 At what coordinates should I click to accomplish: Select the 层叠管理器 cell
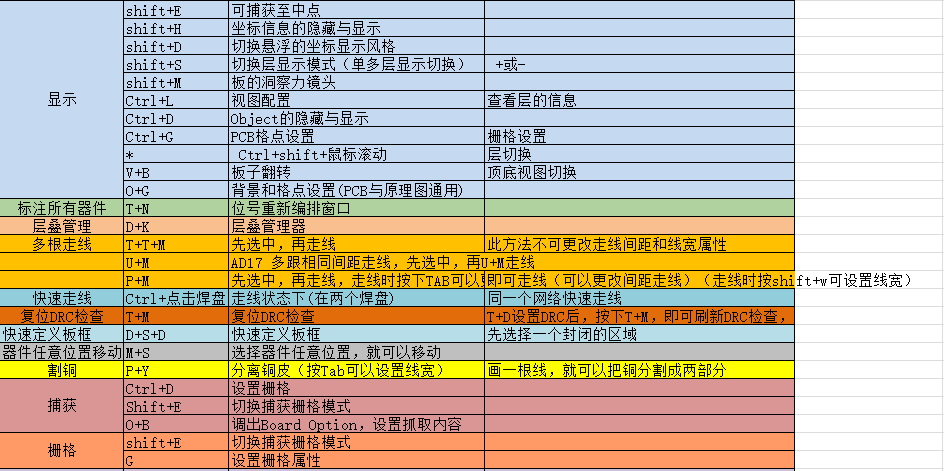[356, 226]
